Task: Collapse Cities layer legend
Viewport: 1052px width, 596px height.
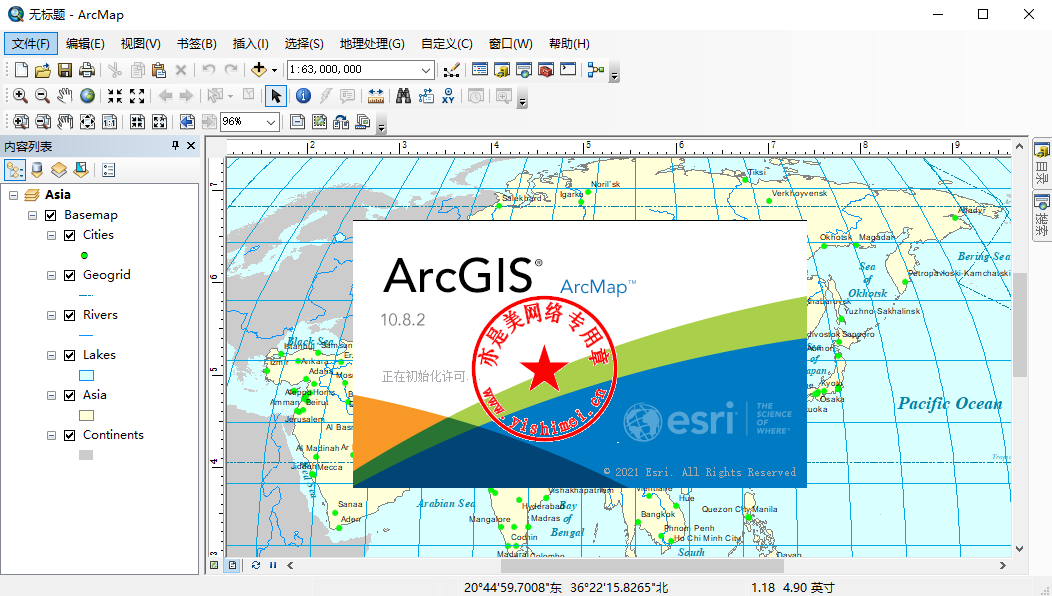Action: tap(51, 236)
